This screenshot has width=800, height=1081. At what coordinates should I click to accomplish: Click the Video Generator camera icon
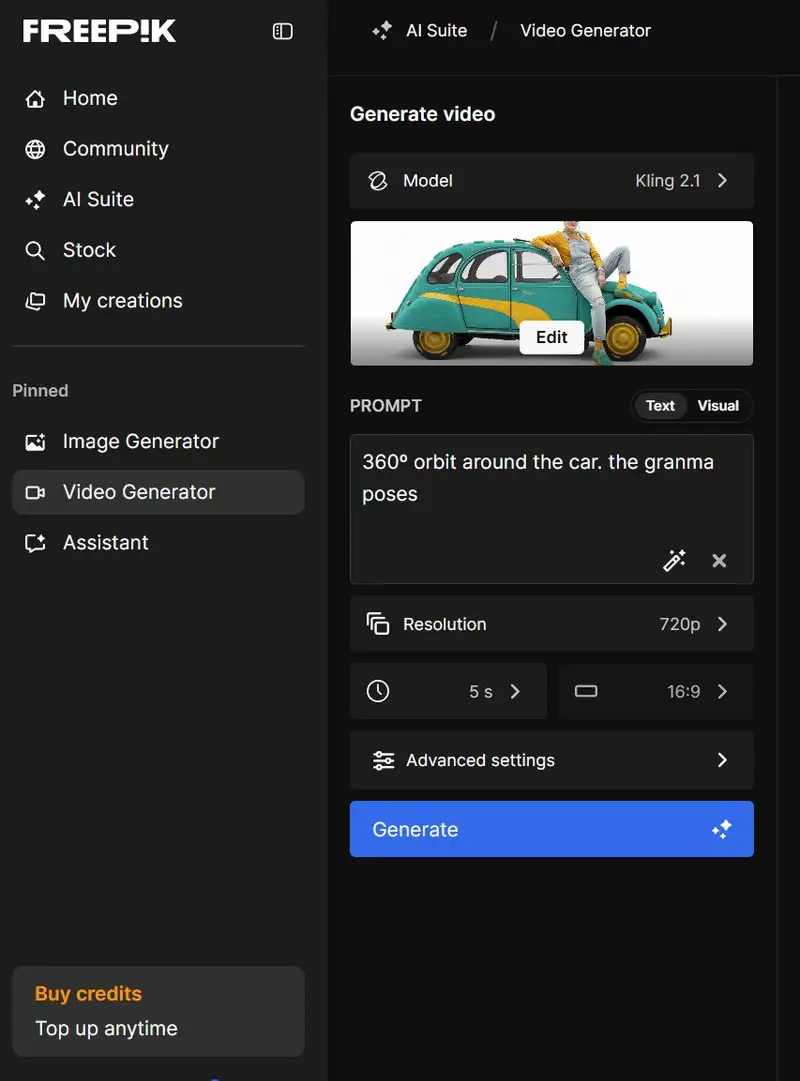pos(35,492)
